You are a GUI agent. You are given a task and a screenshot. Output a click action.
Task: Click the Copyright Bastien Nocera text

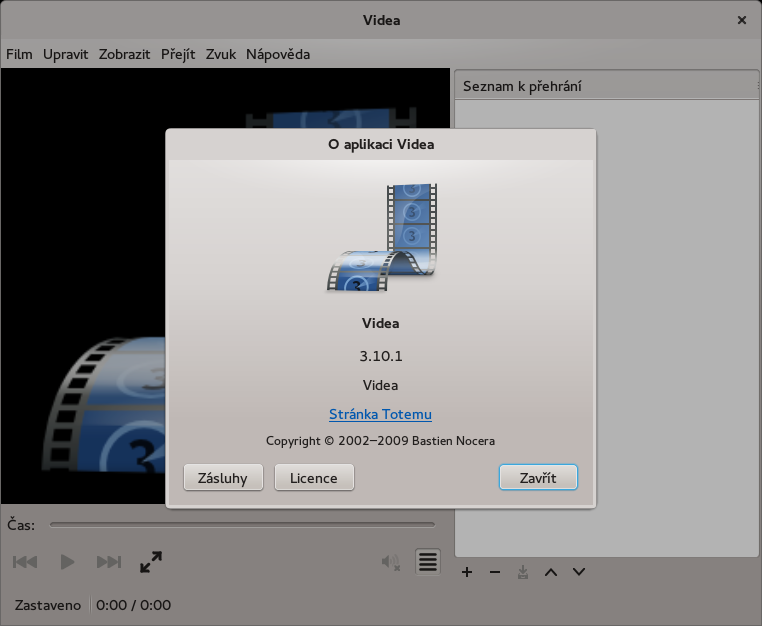click(381, 441)
